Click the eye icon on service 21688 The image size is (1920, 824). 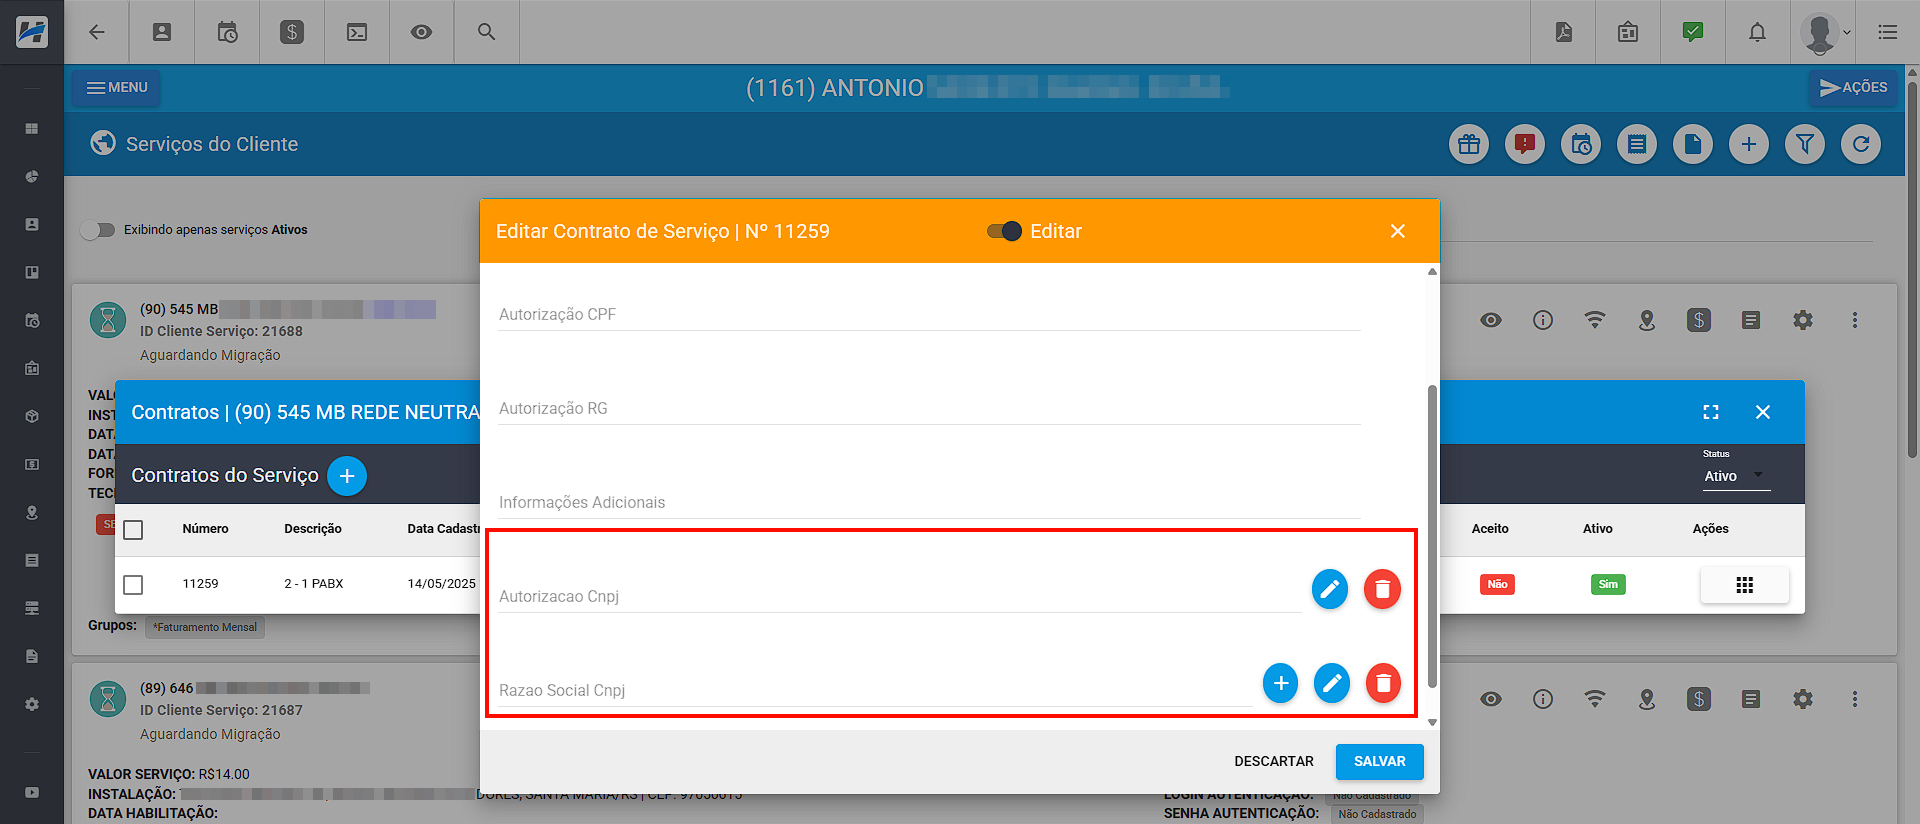click(1491, 320)
